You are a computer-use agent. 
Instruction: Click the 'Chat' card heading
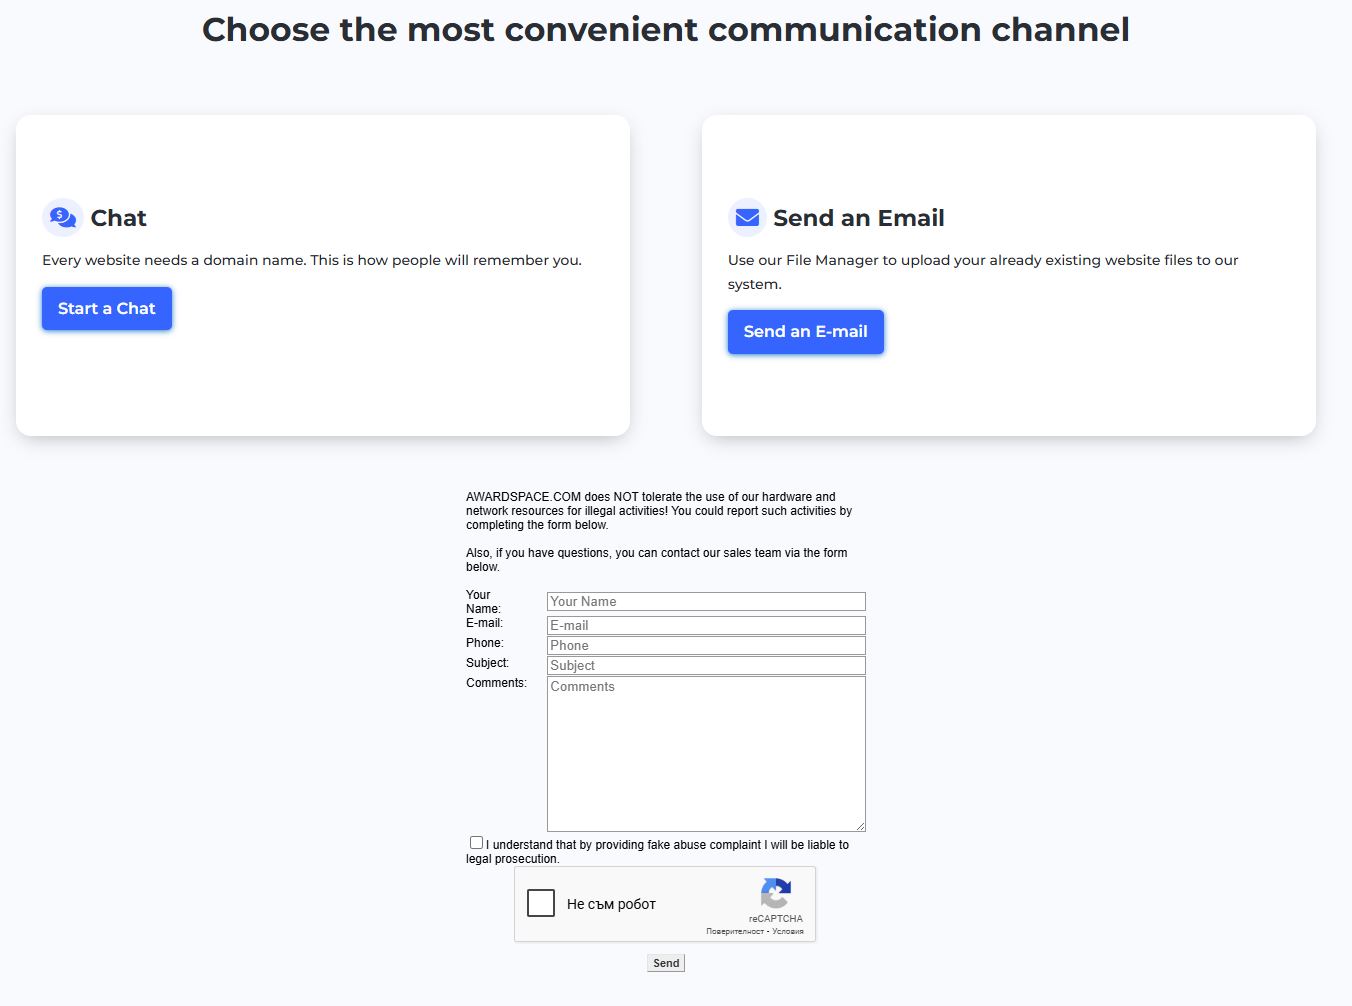coord(118,218)
